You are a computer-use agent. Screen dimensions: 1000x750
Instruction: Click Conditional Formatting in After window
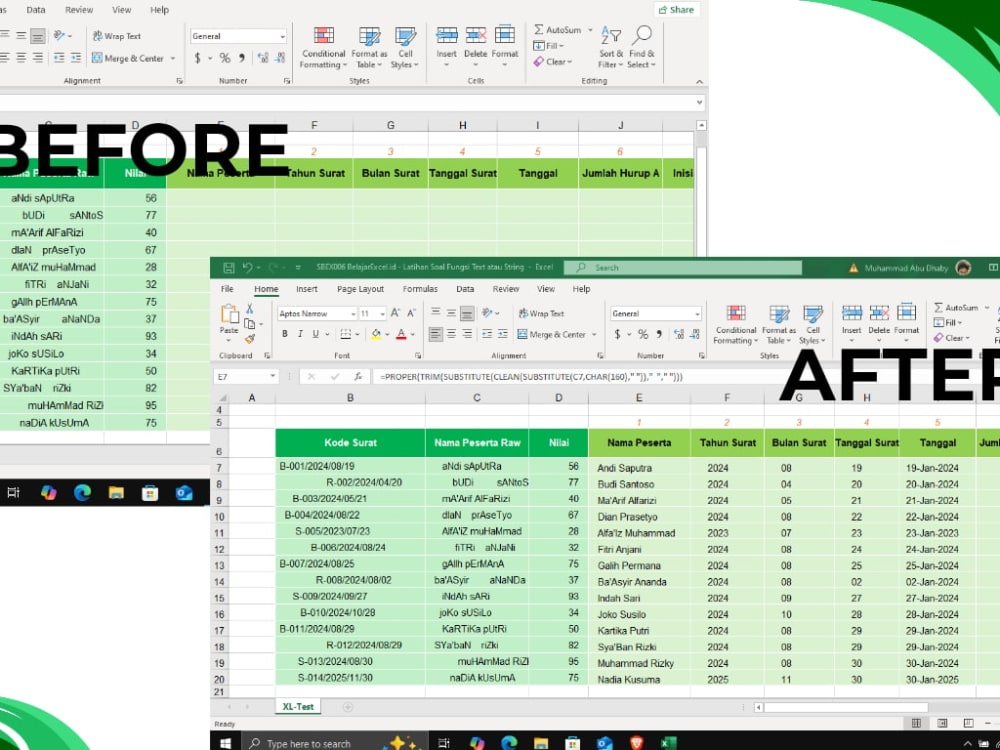pyautogui.click(x=735, y=325)
